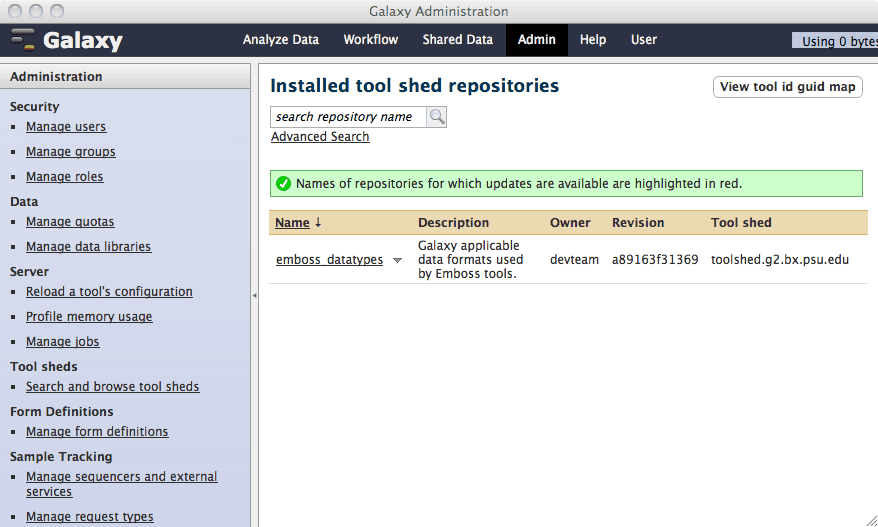Click the search magnifying glass icon
The image size is (878, 527).
coord(437,117)
